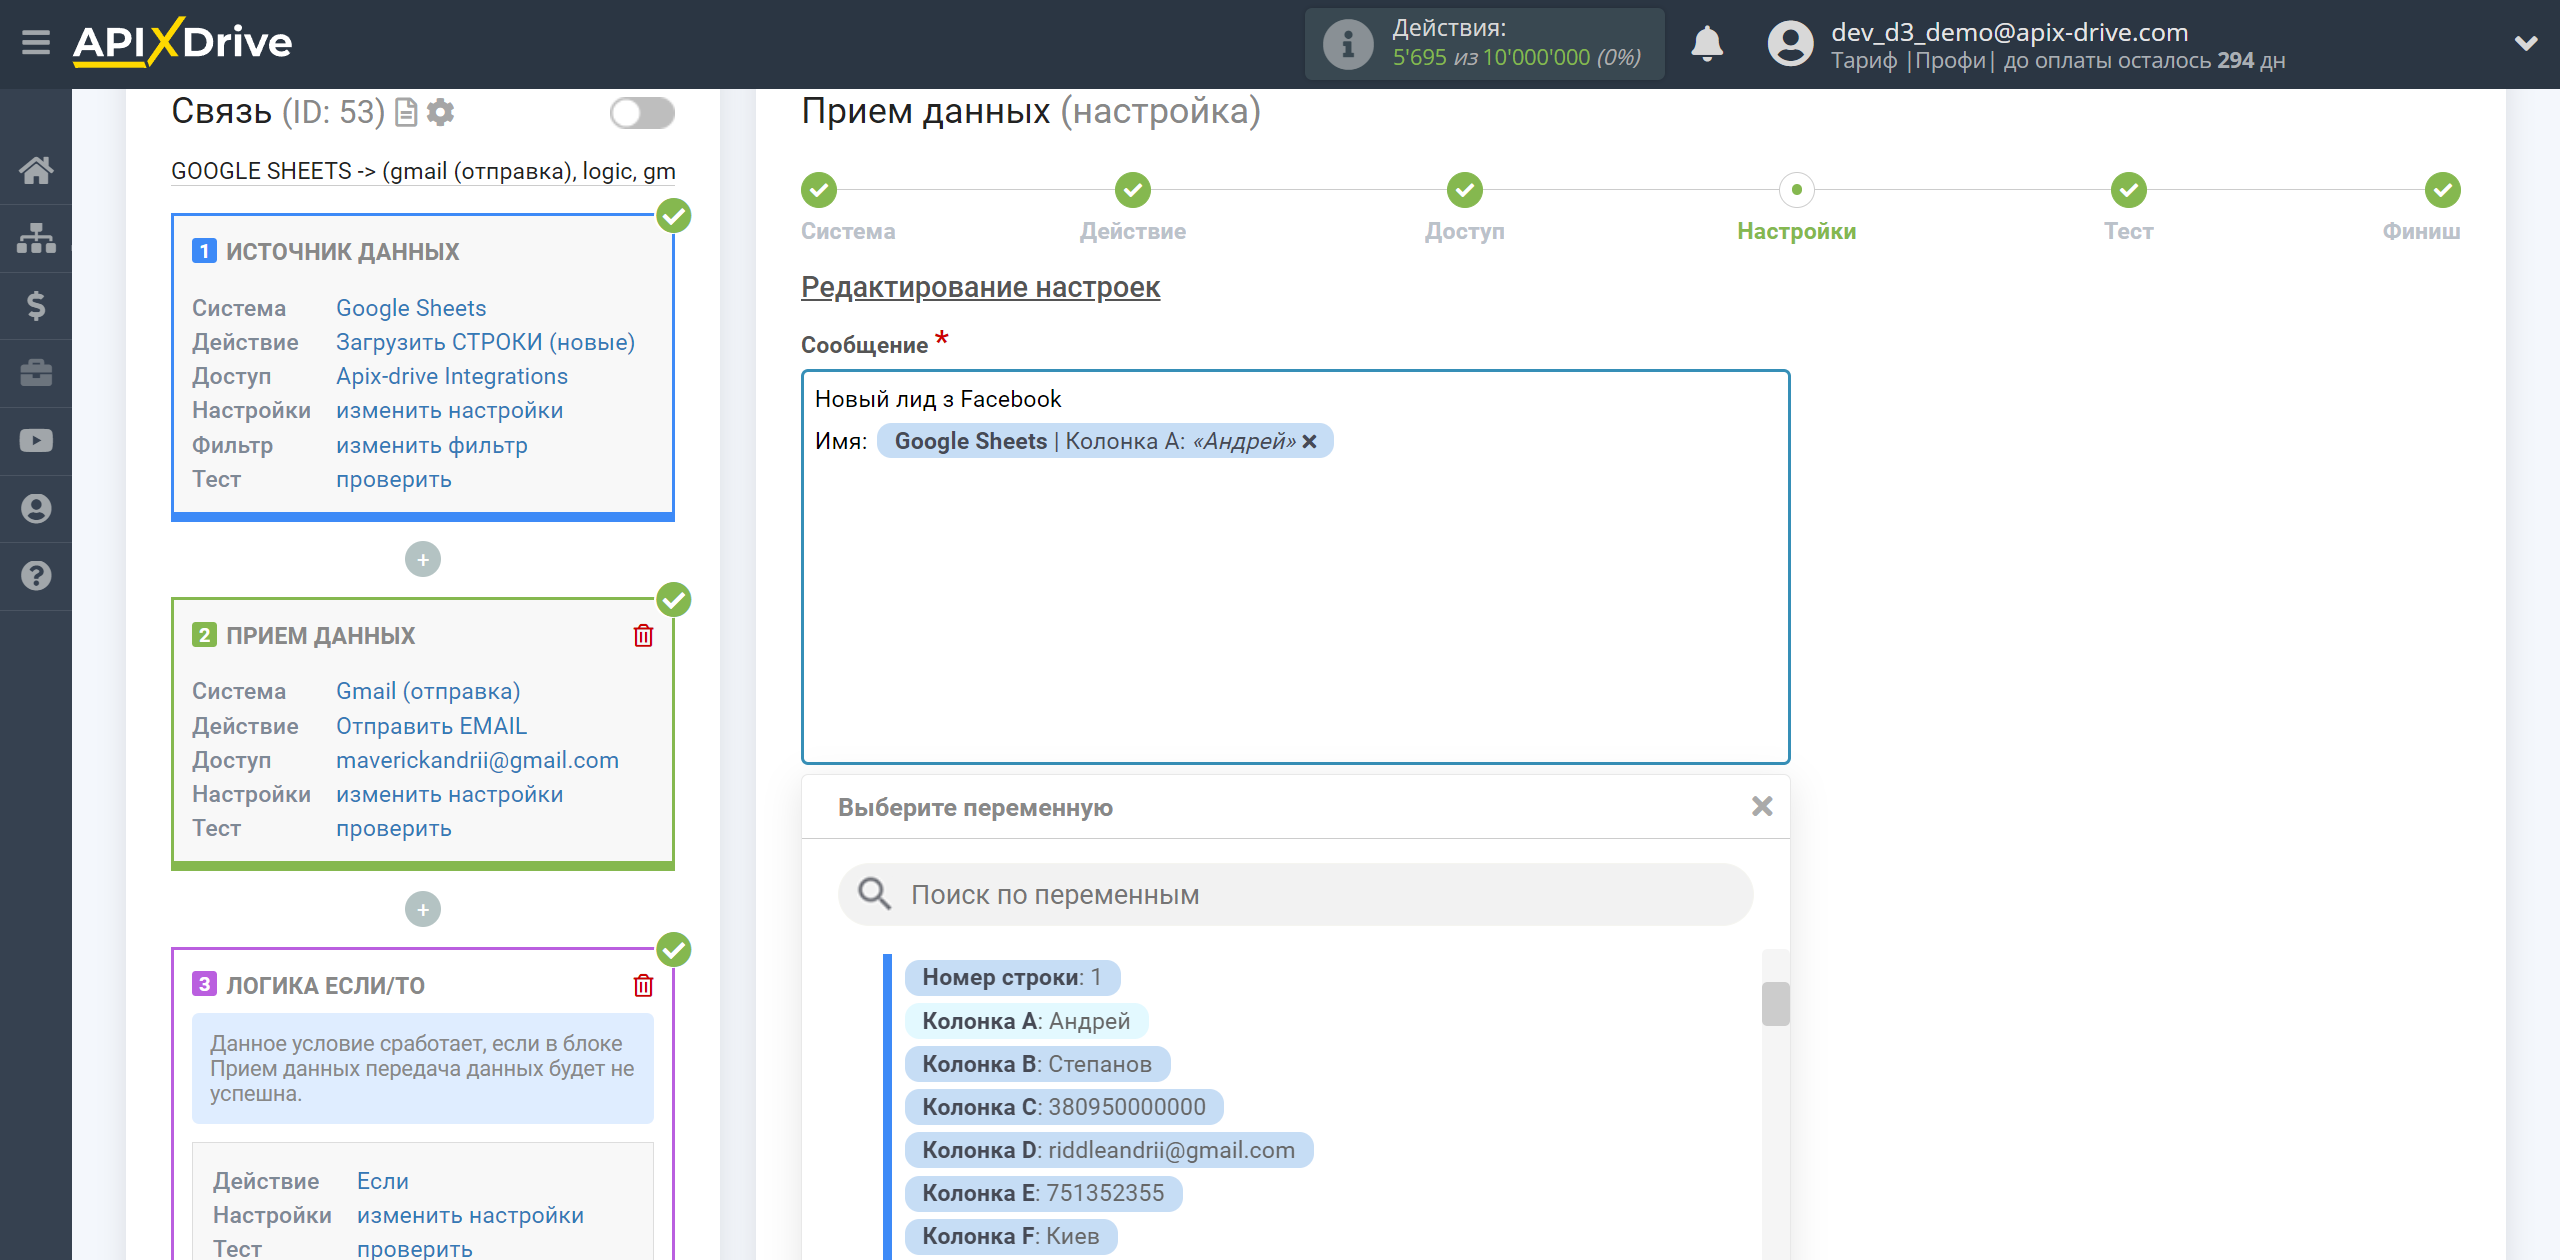Select variable Колонка C: 380950000000
This screenshot has height=1260, width=2560.
[1064, 1107]
